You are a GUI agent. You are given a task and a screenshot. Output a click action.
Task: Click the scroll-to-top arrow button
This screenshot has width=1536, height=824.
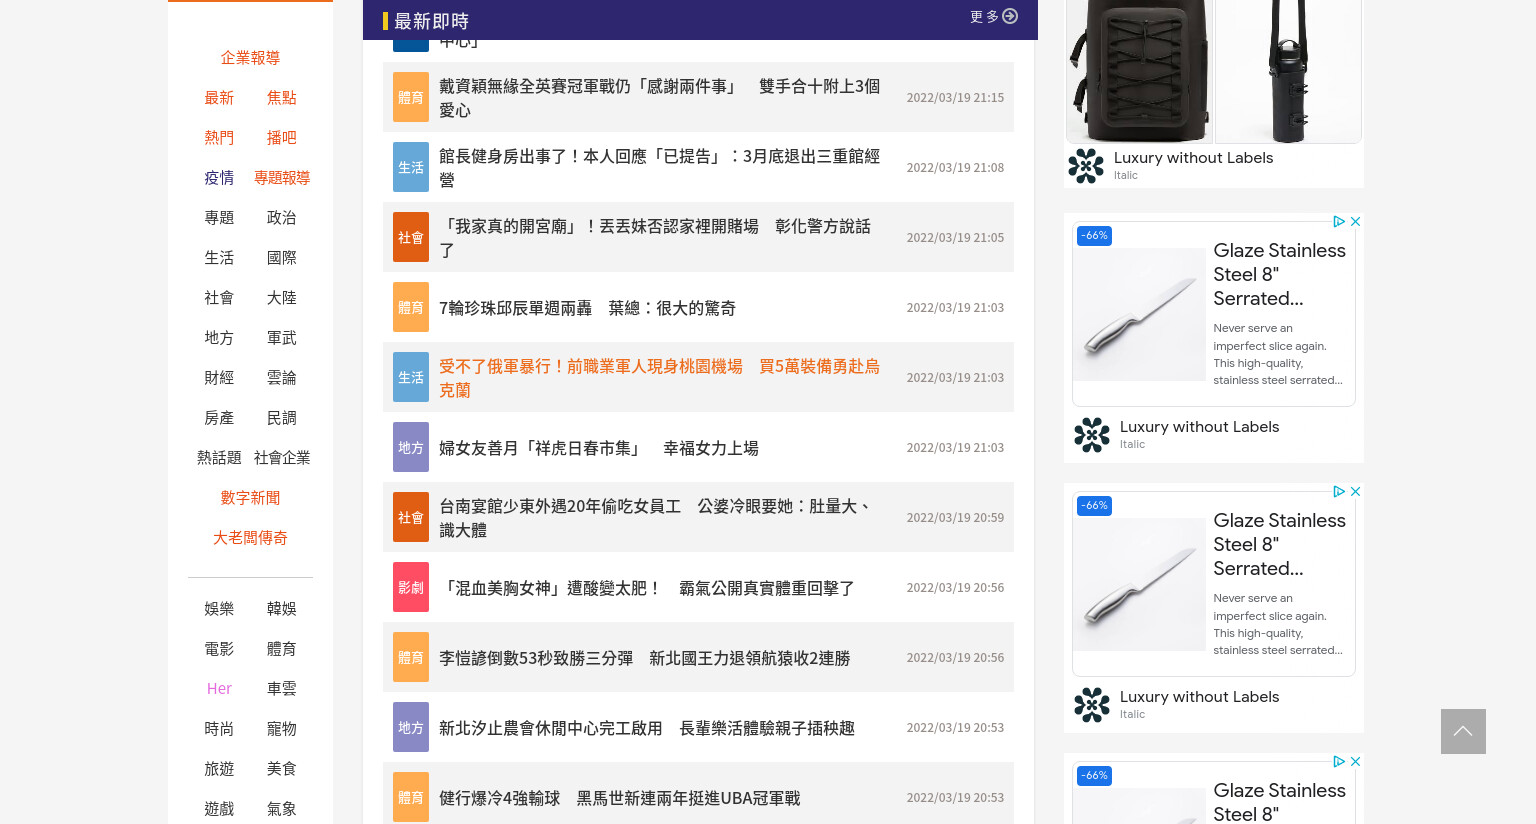pyautogui.click(x=1463, y=731)
